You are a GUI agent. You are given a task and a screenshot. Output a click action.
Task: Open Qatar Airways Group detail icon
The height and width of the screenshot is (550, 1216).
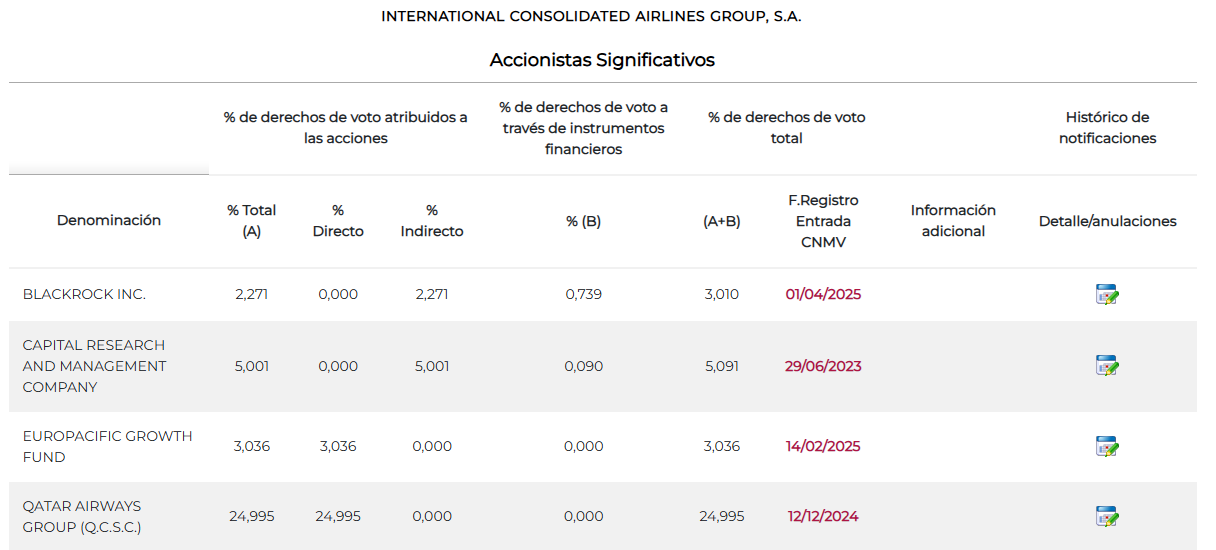[1107, 516]
